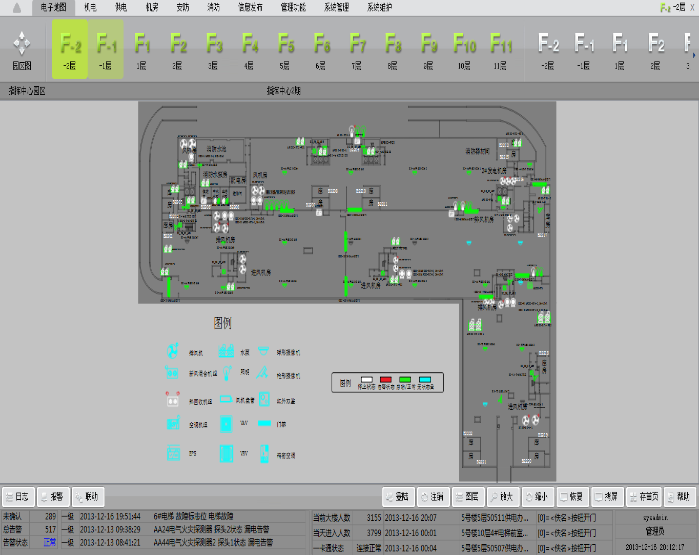
Task: Select the 6#电梯 alarm log row
Action: tap(185, 516)
